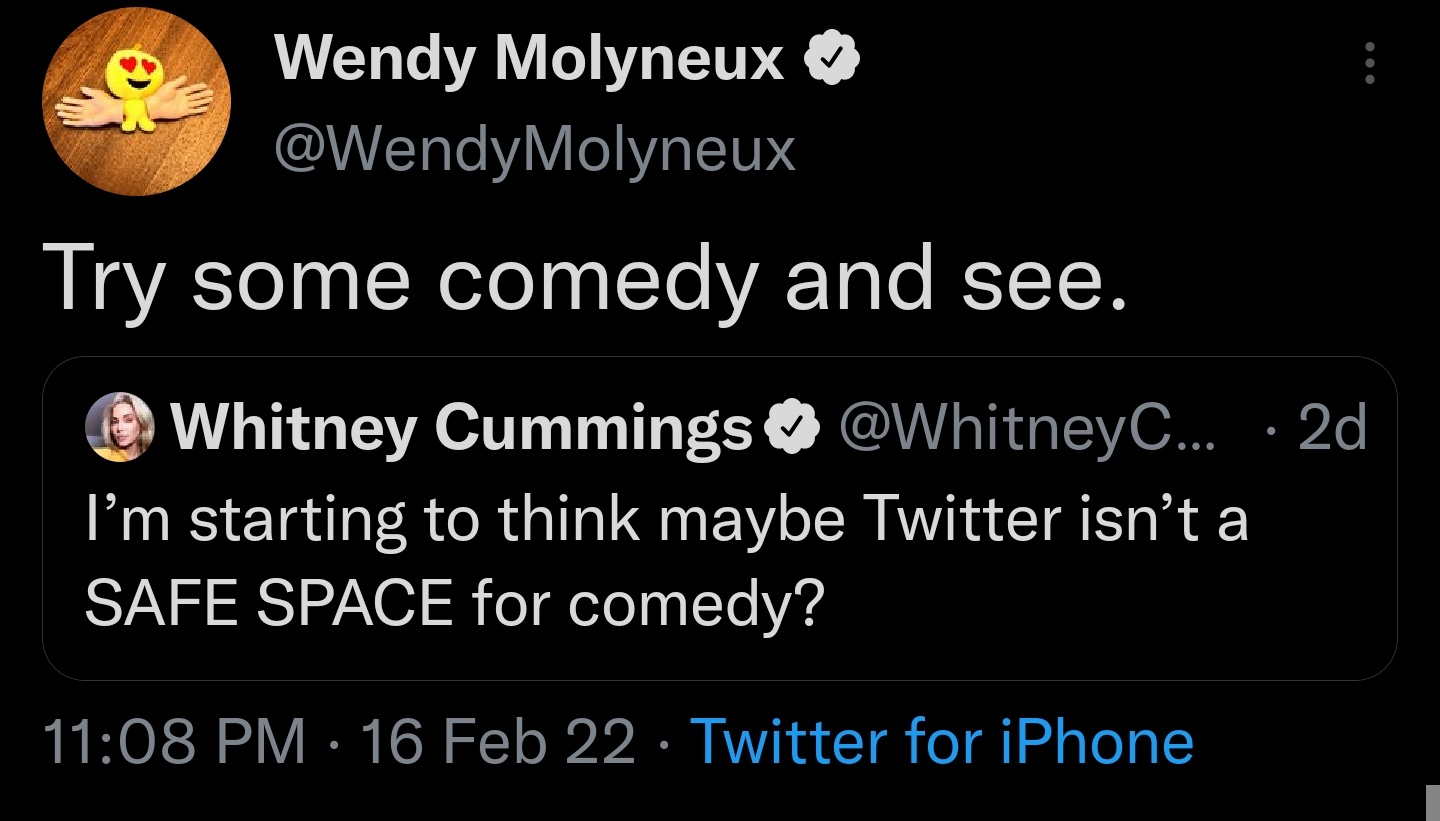This screenshot has width=1440, height=821.
Task: Tap the blue check next to Whitney Cummings
Action: click(x=789, y=428)
